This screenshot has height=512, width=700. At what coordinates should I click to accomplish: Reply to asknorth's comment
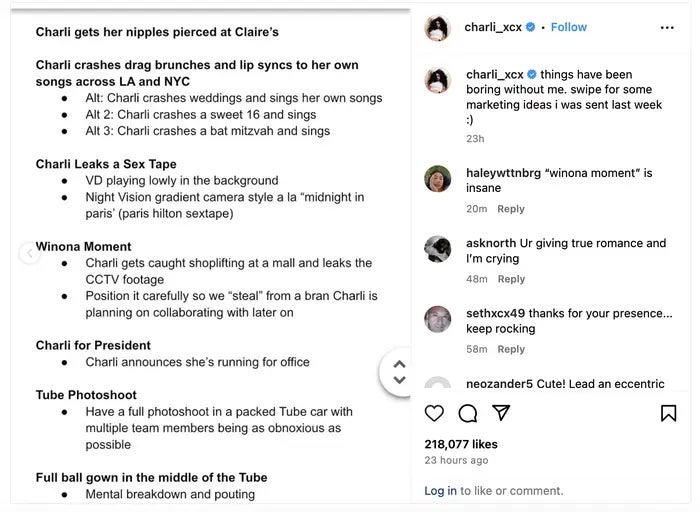(511, 279)
